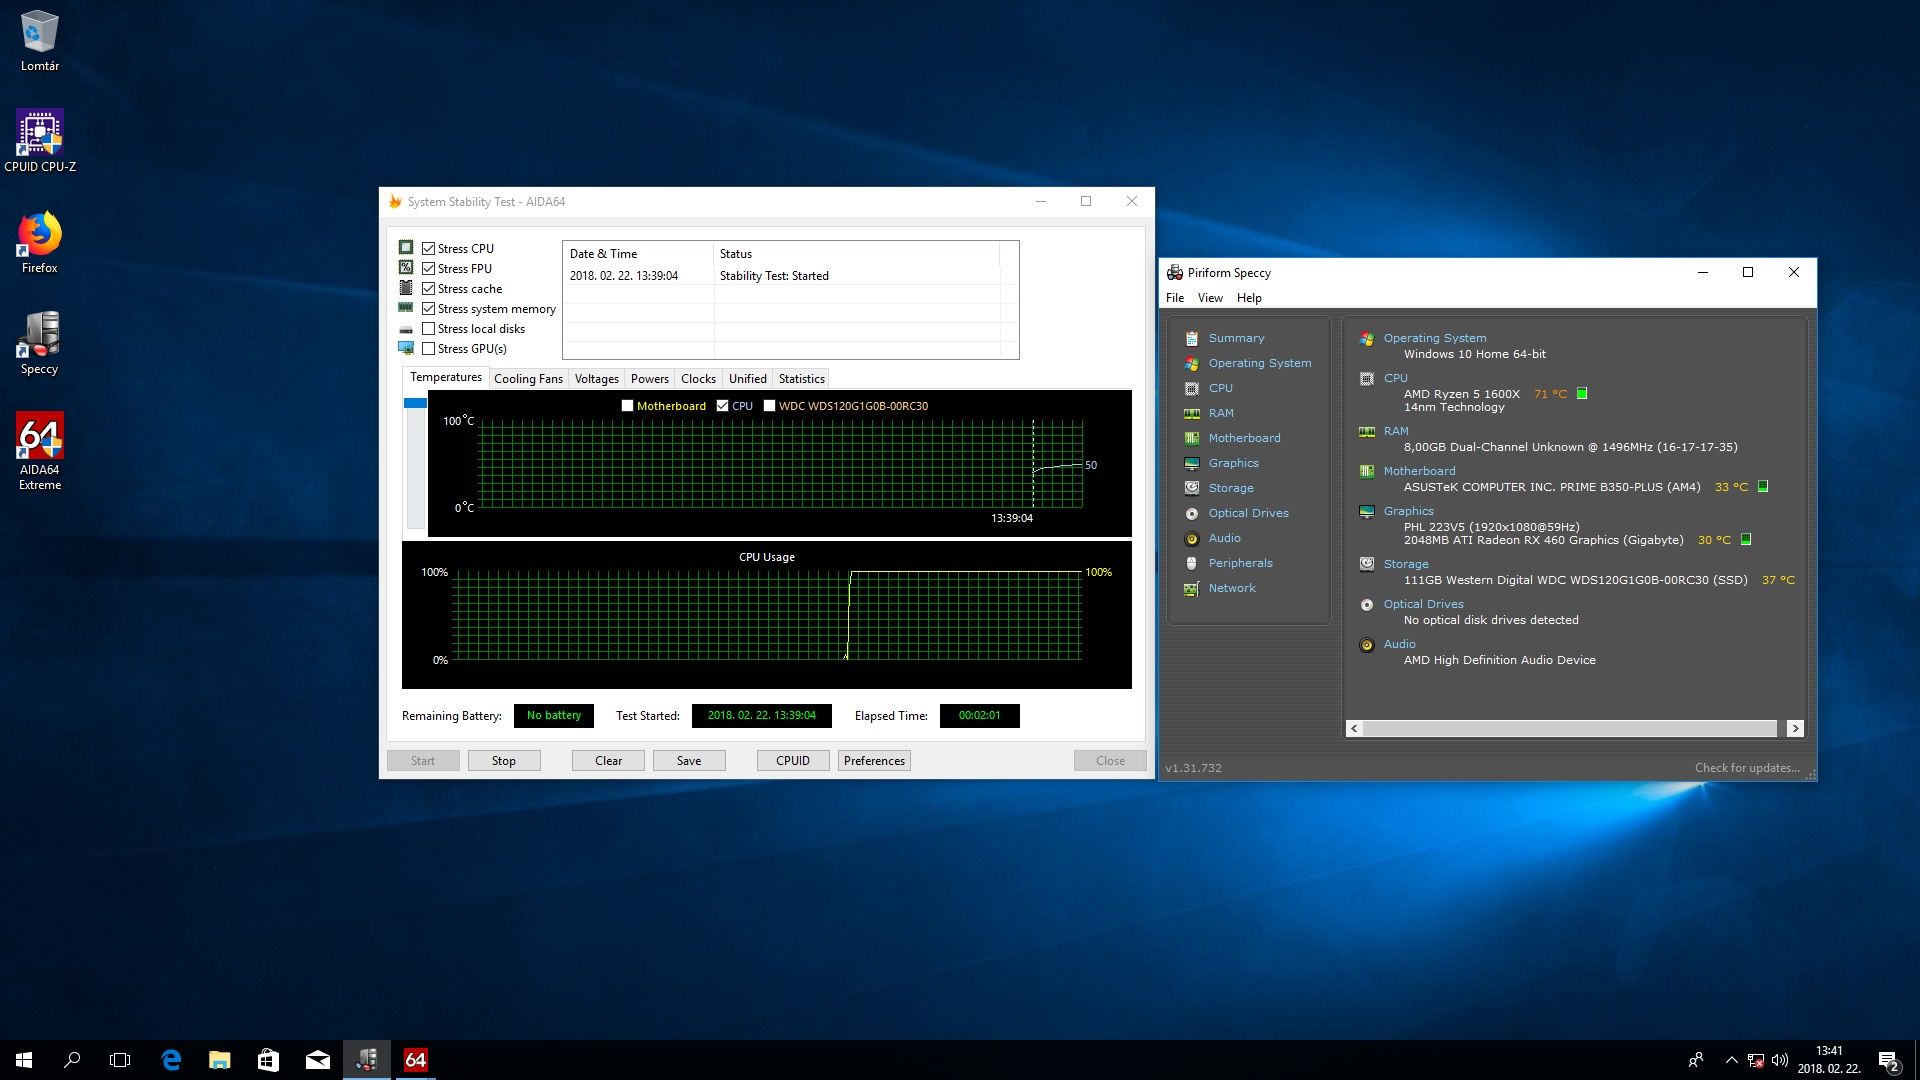Viewport: 1920px width, 1080px height.
Task: Click the Save button in AIDA64
Action: 689,761
